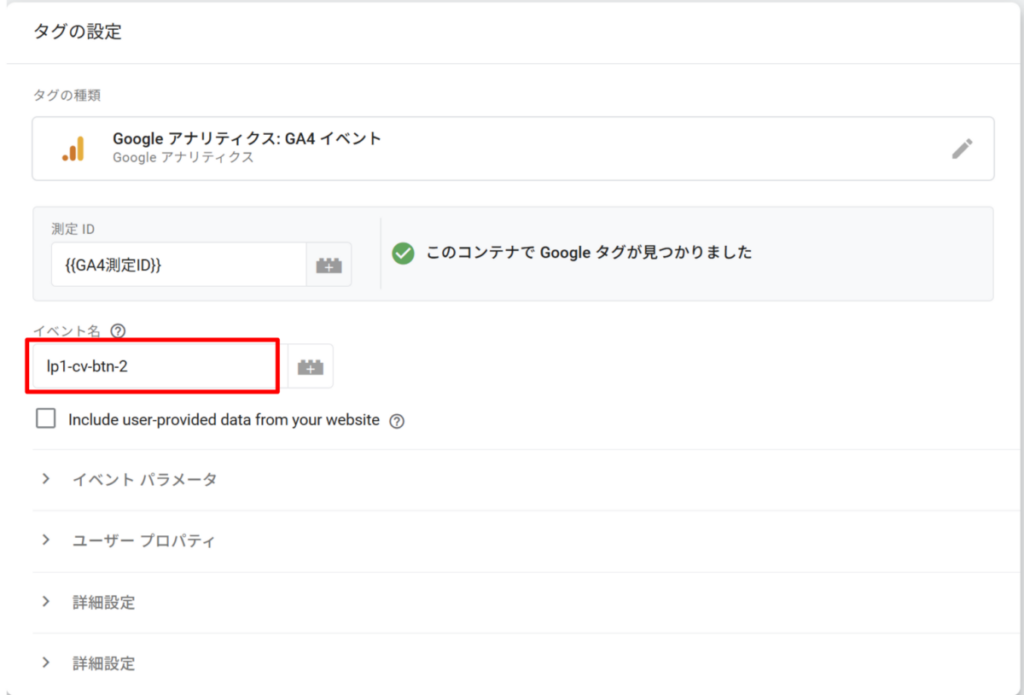Click the タグの種類 section label
Screen dimensions: 1024x695
[66, 95]
